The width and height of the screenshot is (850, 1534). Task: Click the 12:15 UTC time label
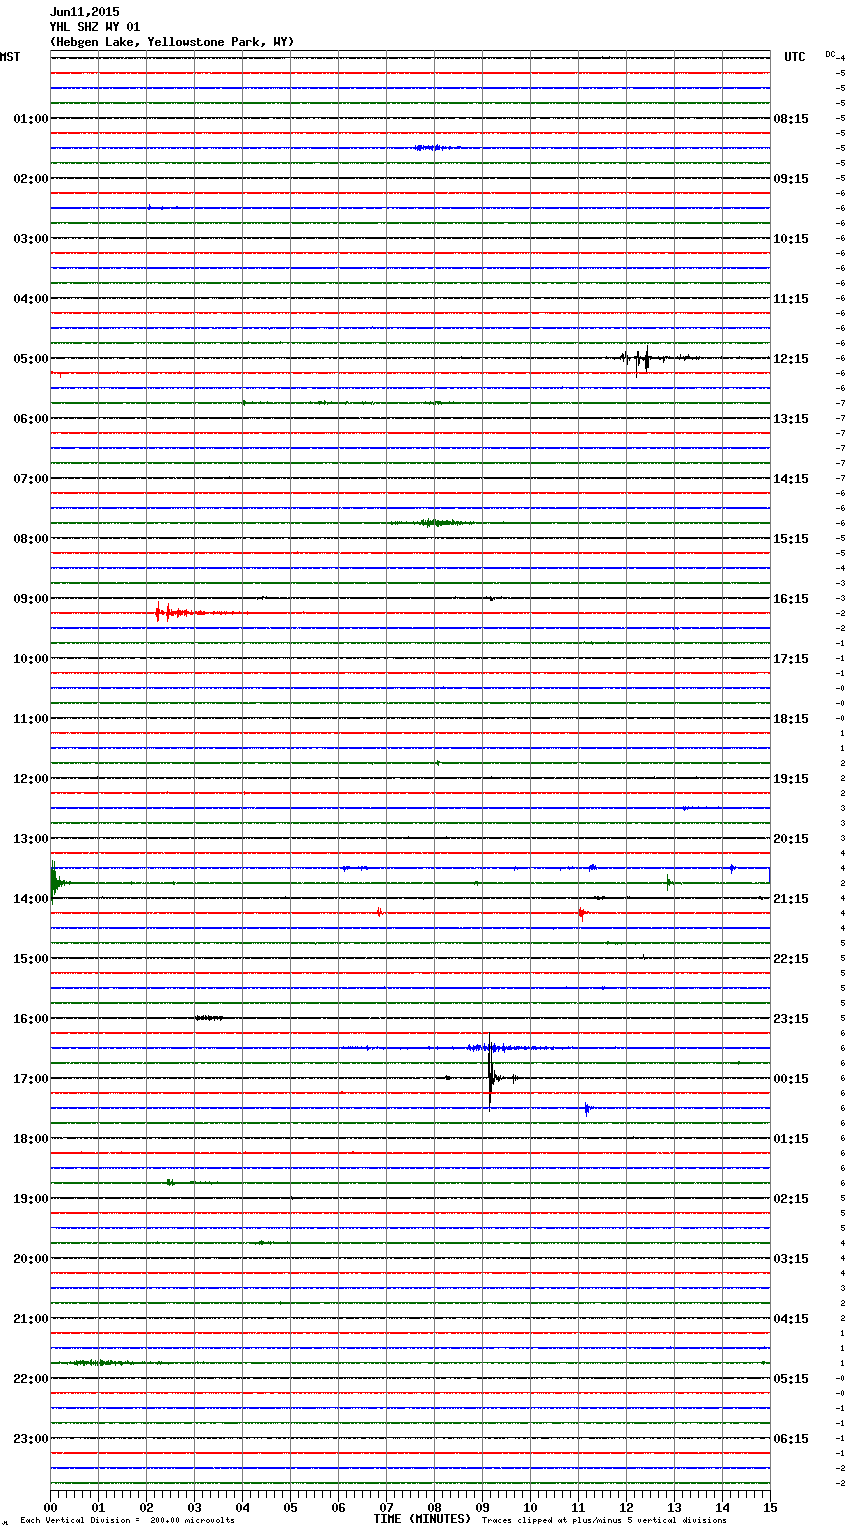[x=791, y=359]
